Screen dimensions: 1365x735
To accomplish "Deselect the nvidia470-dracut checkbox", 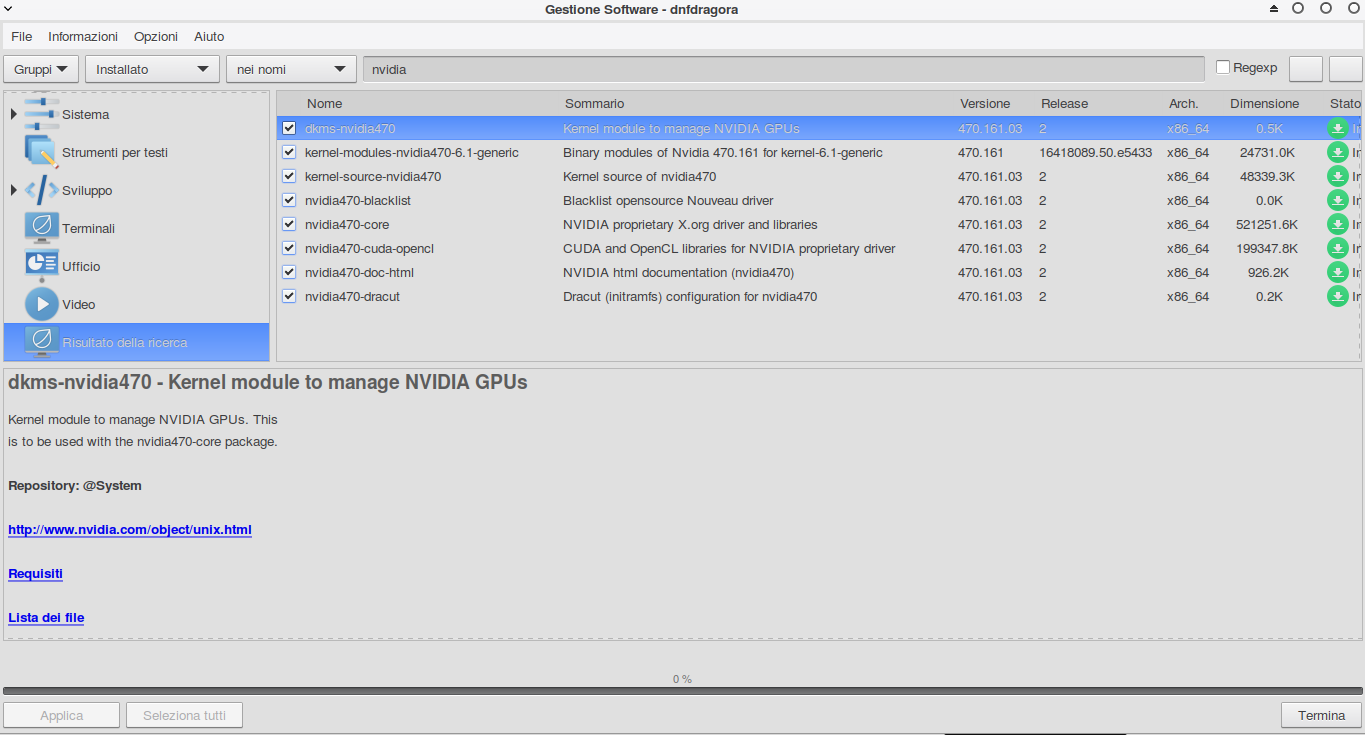I will click(x=289, y=296).
